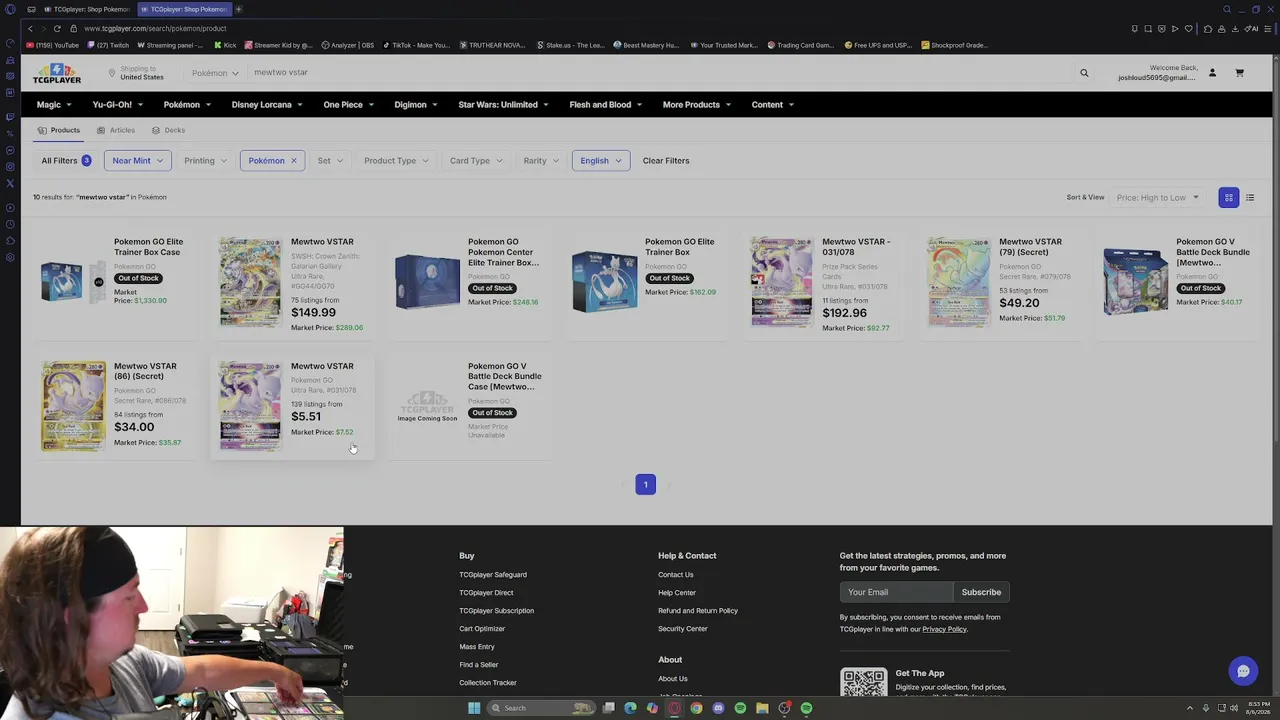
Task: Open the Refund and Return Policy link
Action: click(698, 611)
